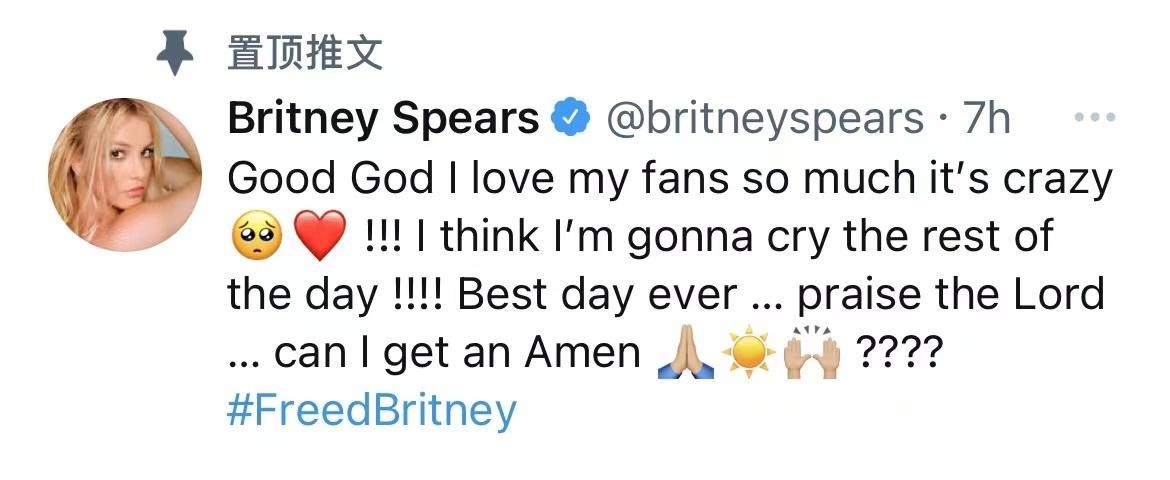
Task: Click the folded hands prayer emoji
Action: click(685, 354)
